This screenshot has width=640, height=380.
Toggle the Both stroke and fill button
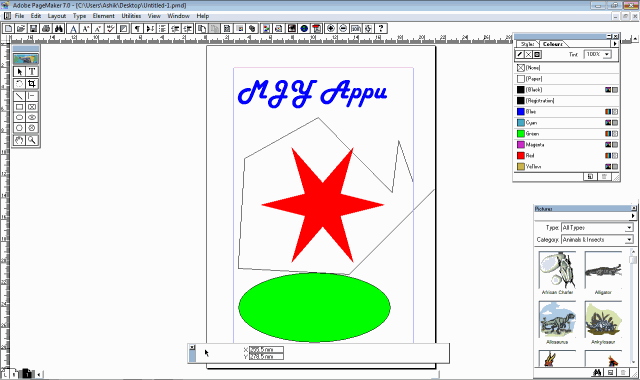[x=537, y=54]
